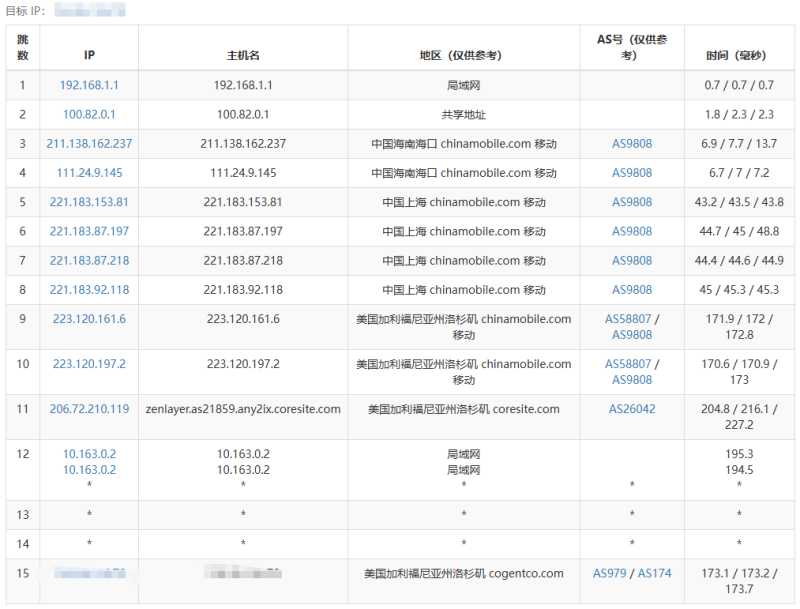The width and height of the screenshot is (800, 609).
Task: Select time cell 45 / 45.3 / 45.3
Action: tap(739, 290)
